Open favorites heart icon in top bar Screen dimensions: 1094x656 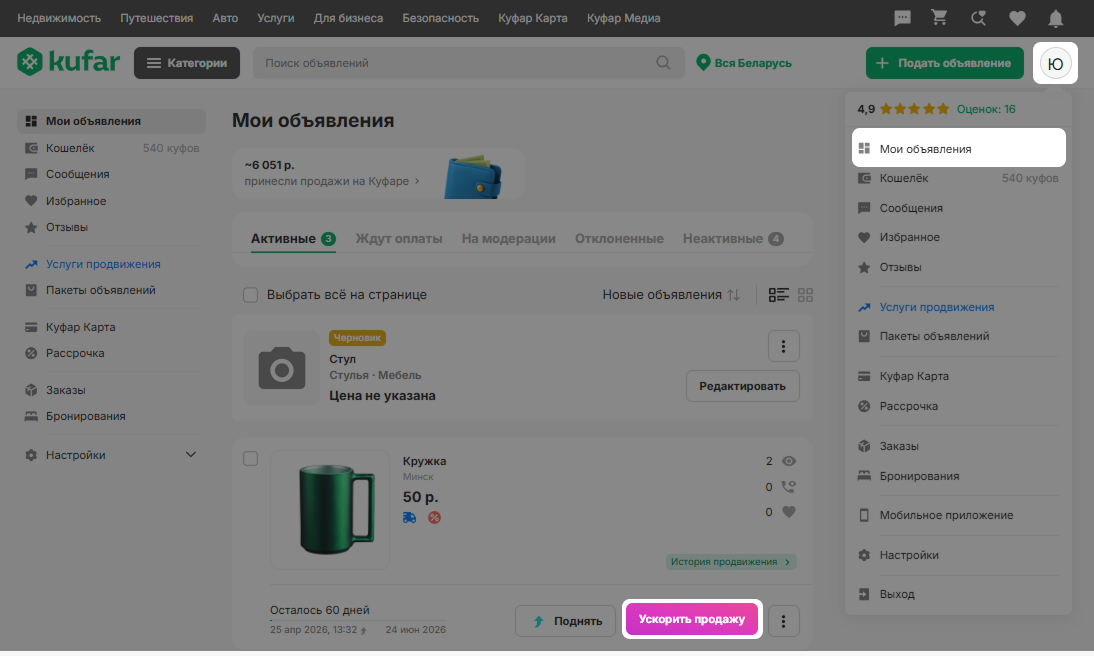(x=1017, y=18)
